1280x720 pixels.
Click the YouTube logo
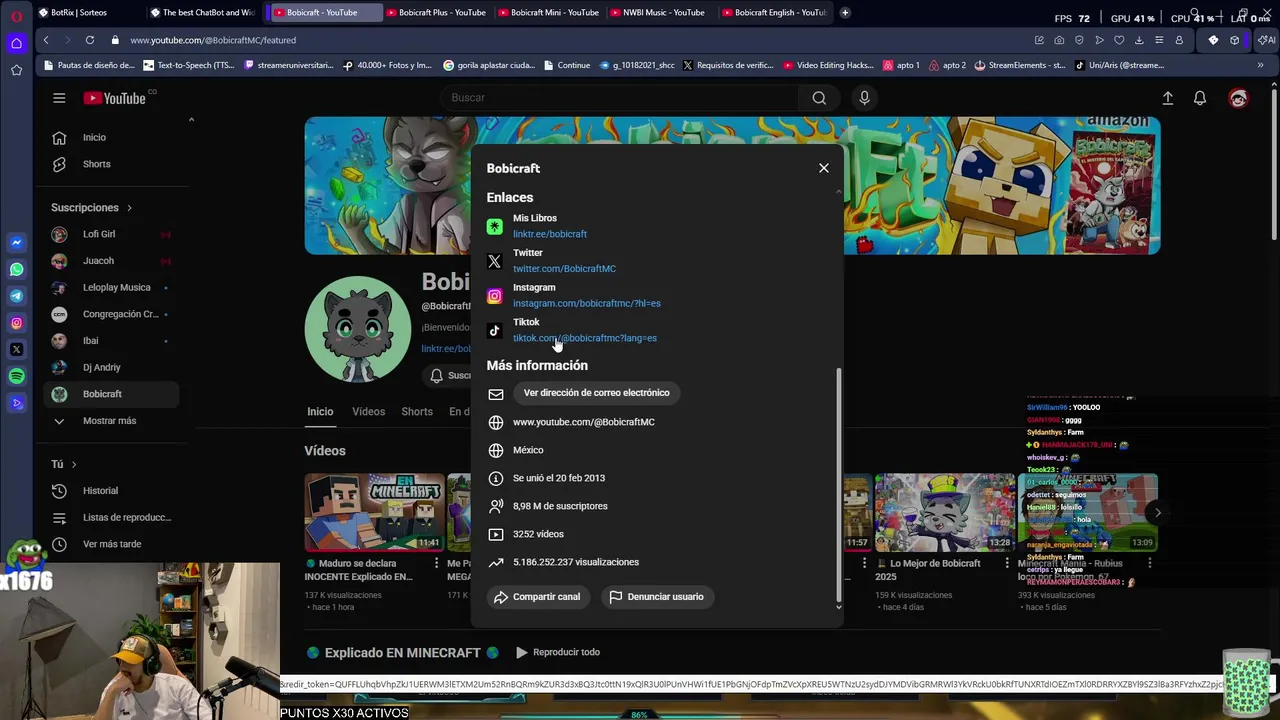pos(115,98)
